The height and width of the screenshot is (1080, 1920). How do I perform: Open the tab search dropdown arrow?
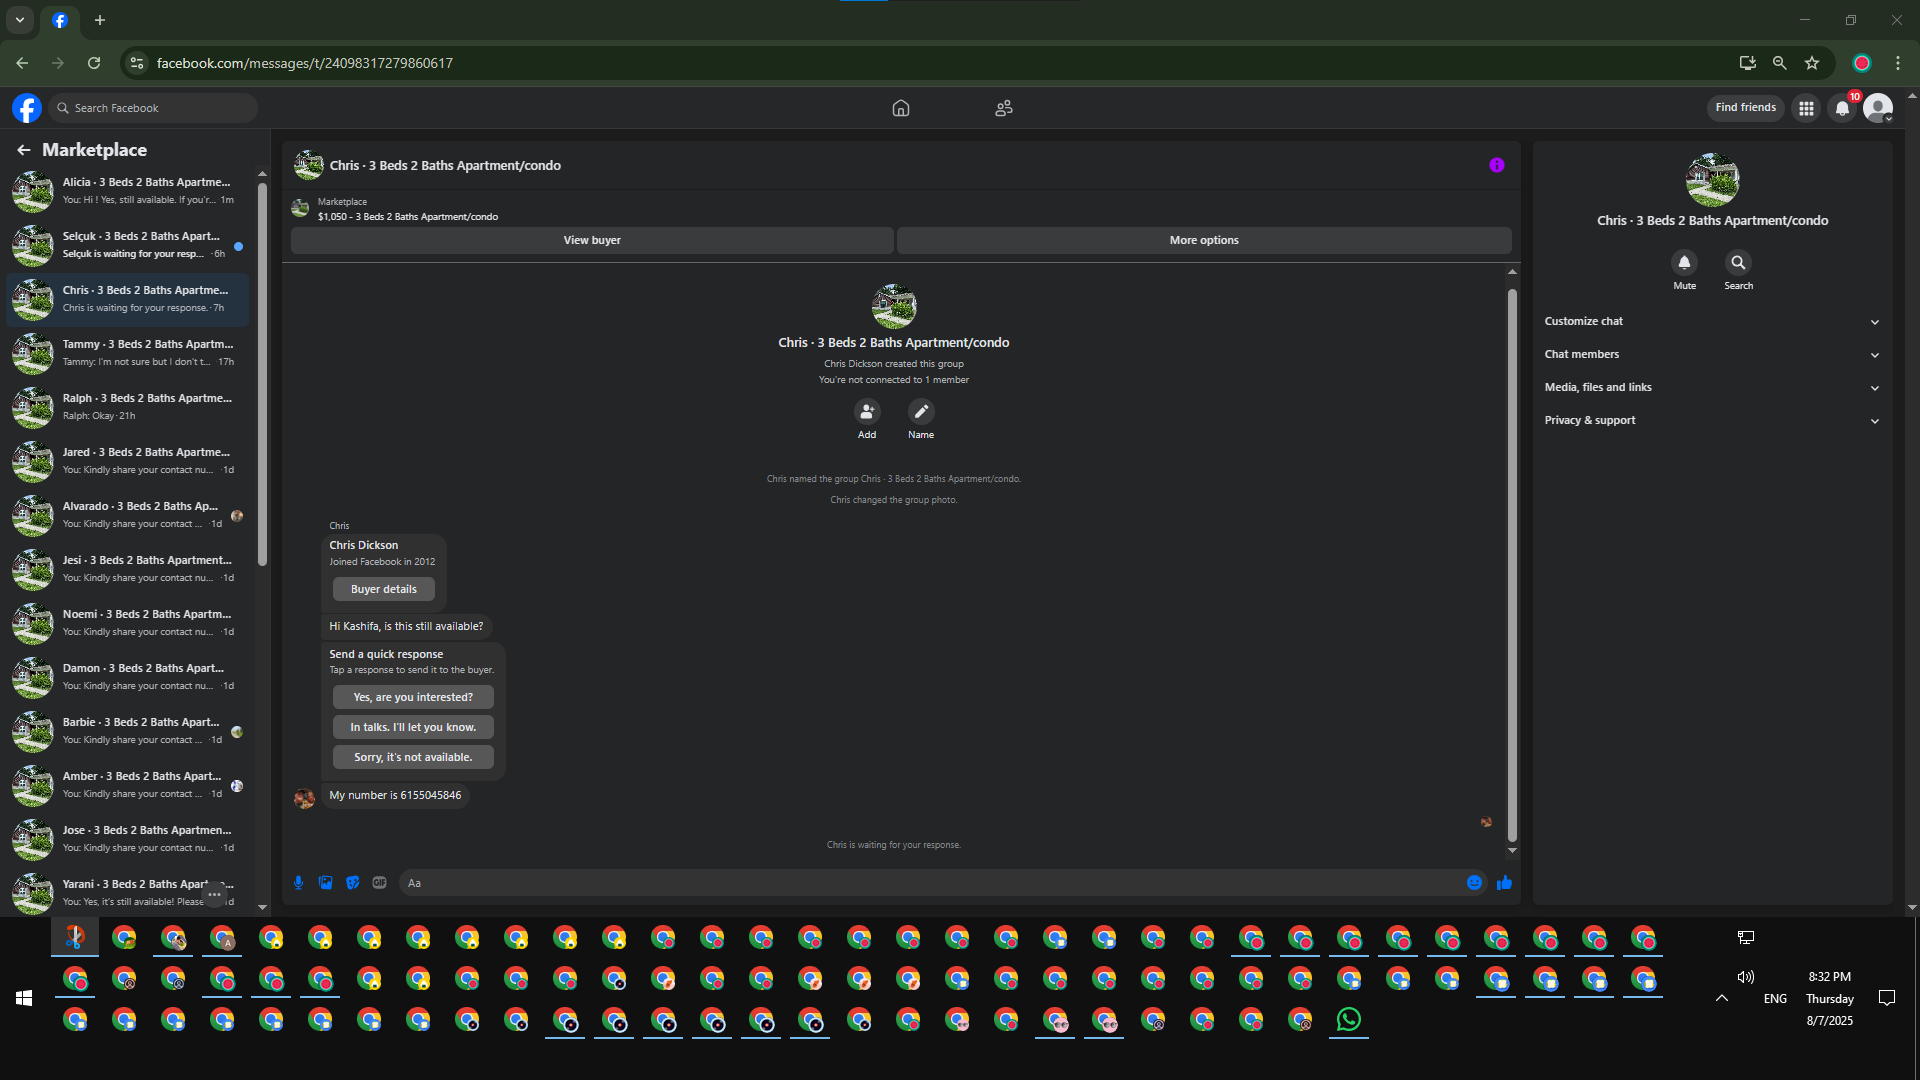20,20
